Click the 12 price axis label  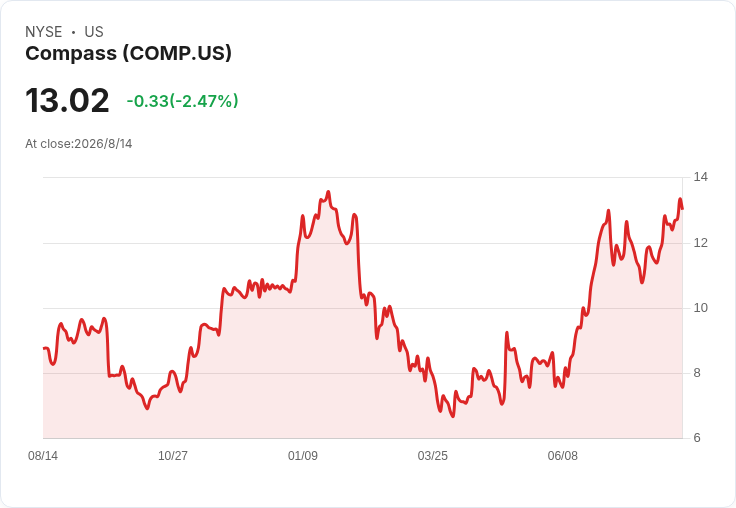click(701, 243)
